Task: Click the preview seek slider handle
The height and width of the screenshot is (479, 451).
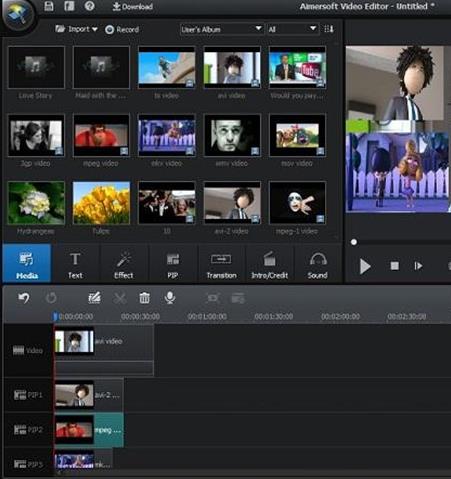Action: tap(354, 242)
